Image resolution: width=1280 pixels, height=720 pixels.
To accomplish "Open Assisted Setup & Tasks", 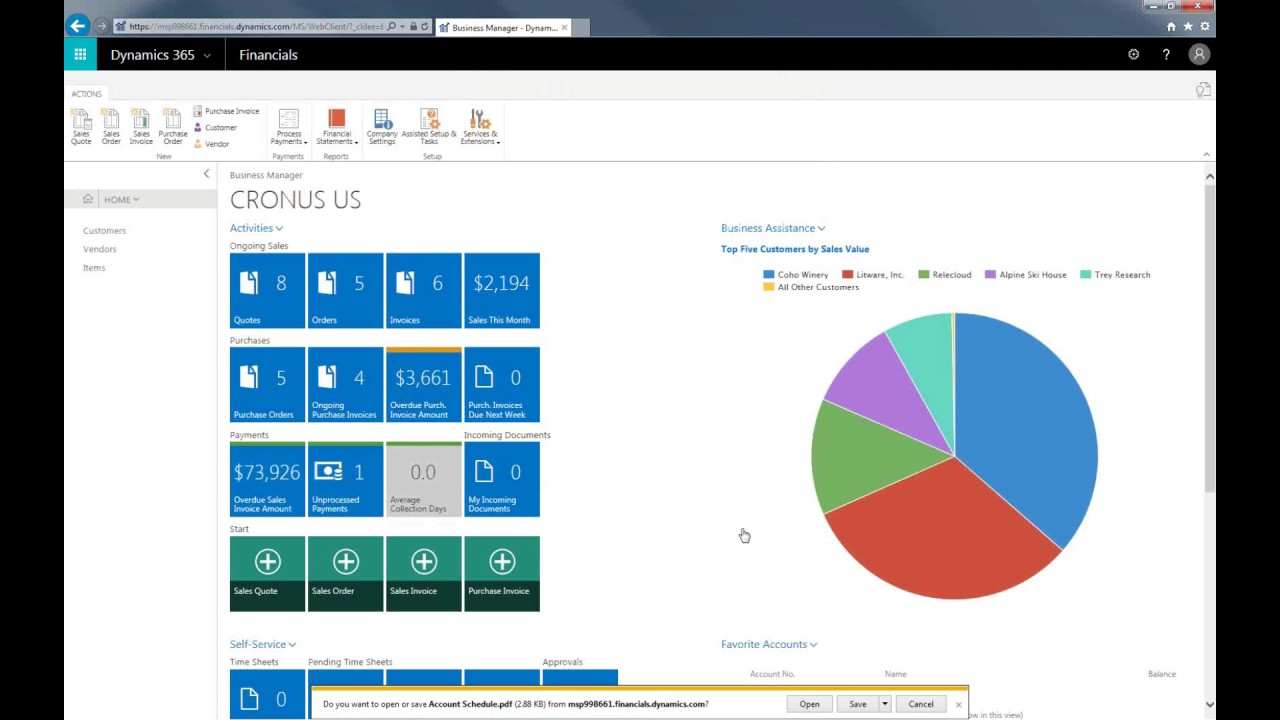I will (429, 127).
